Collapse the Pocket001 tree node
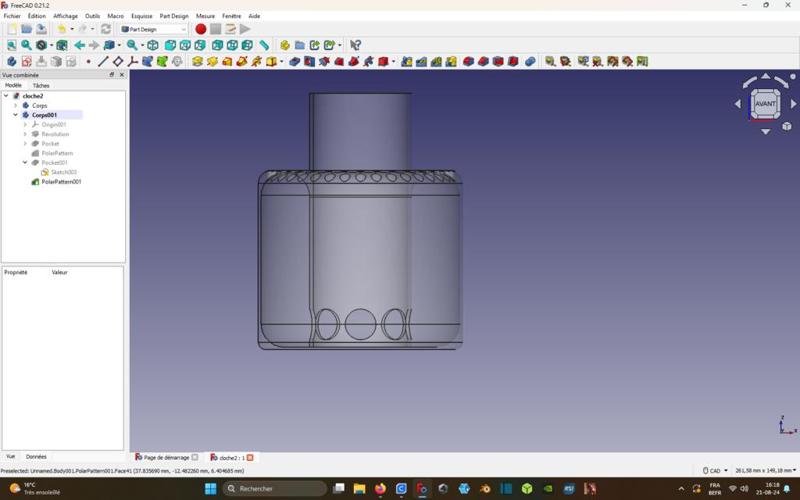The width and height of the screenshot is (800, 500). point(25,162)
